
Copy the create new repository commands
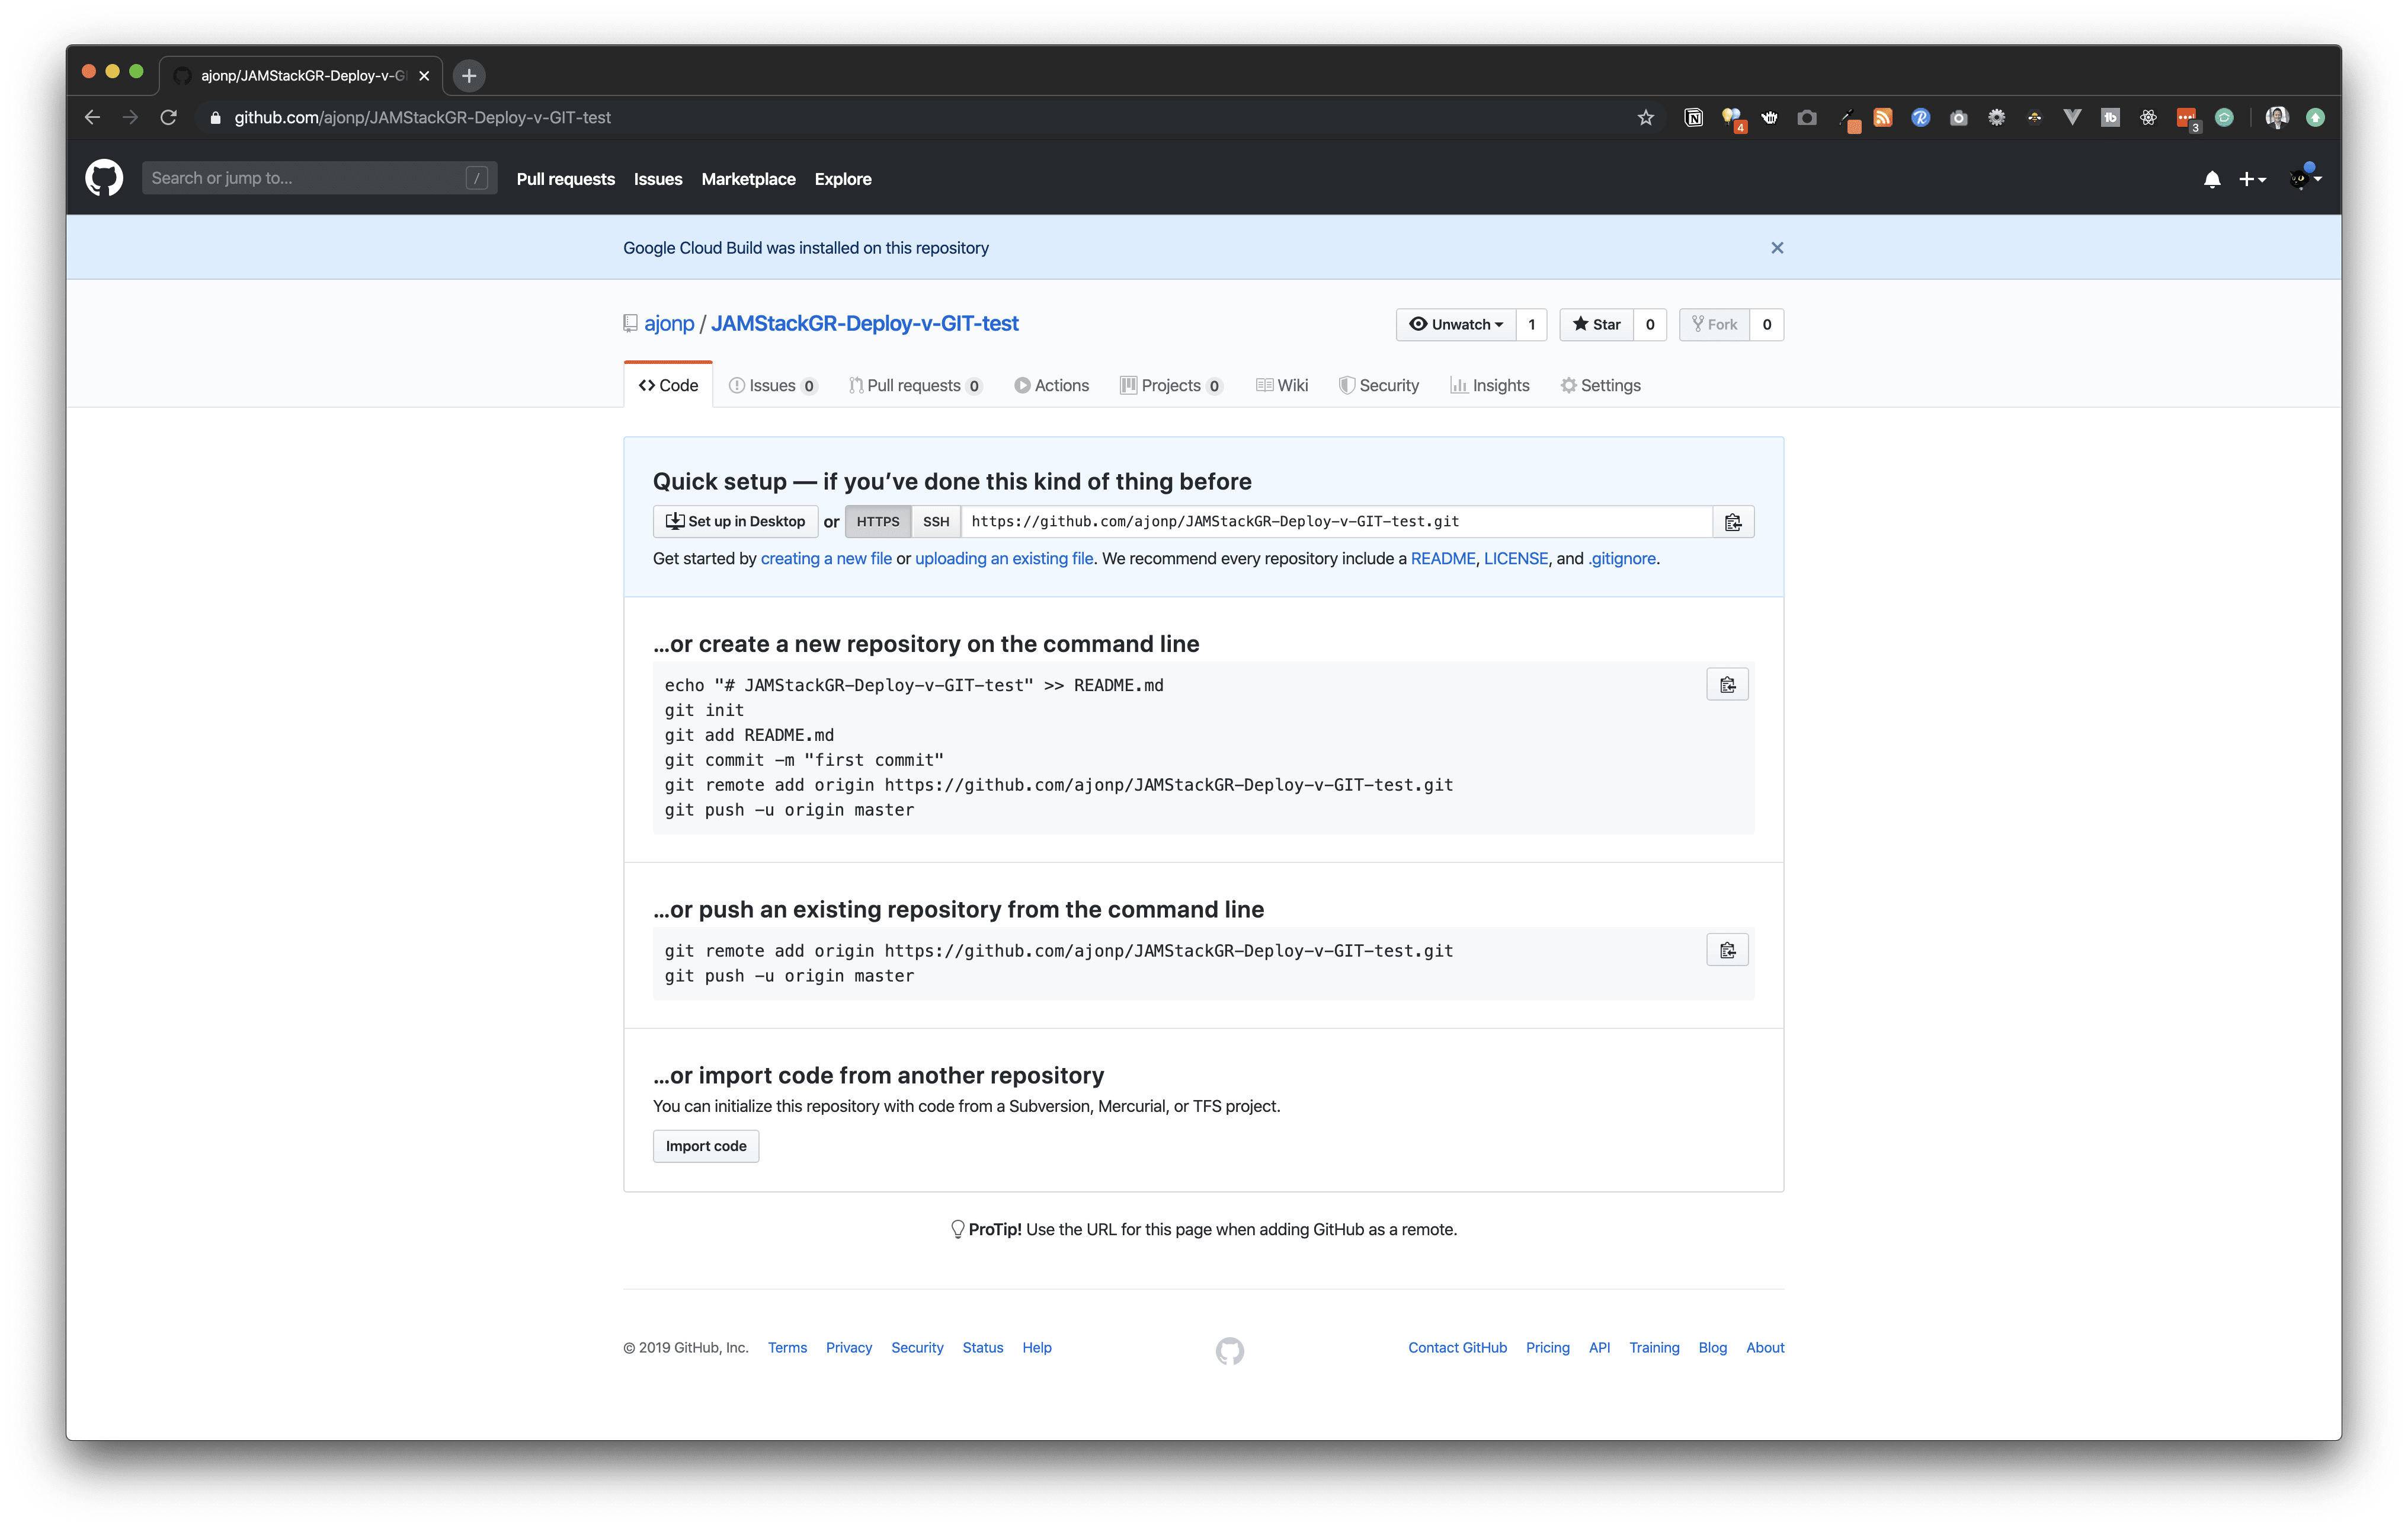[1727, 685]
